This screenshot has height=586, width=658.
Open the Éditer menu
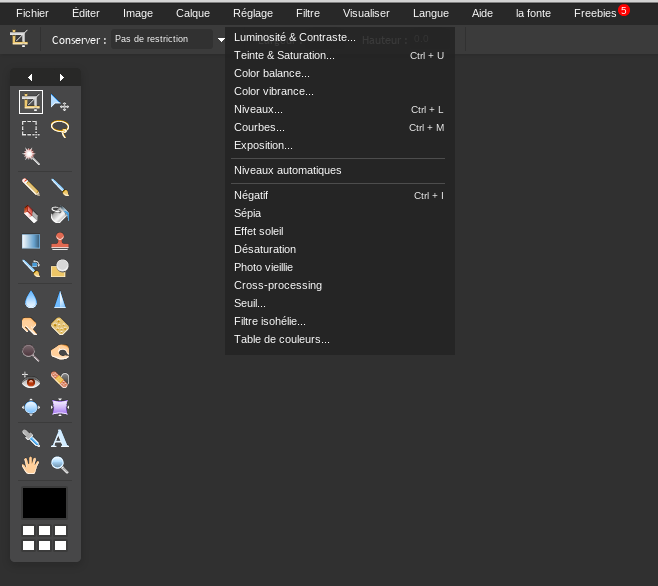(86, 13)
